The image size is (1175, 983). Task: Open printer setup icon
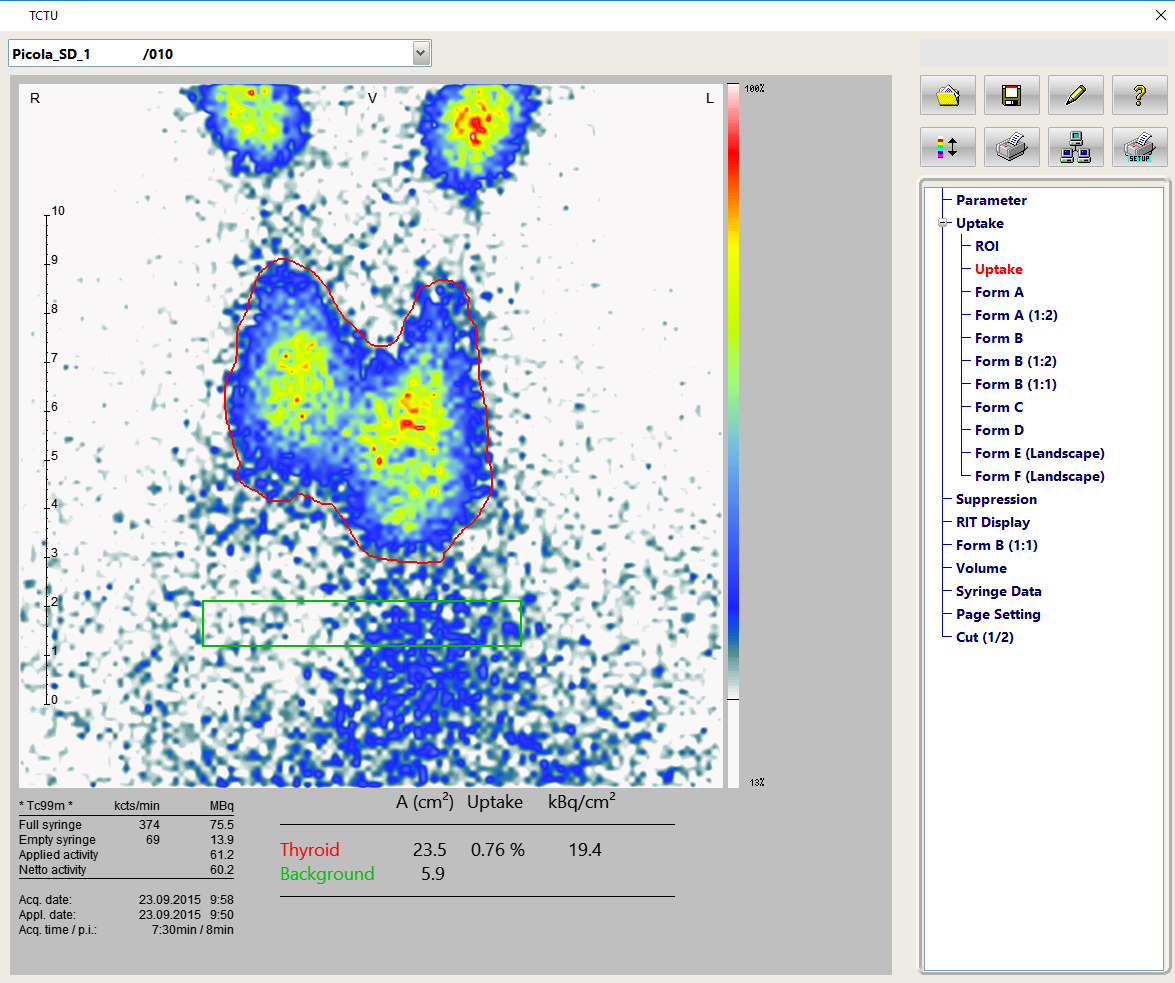pos(1139,147)
